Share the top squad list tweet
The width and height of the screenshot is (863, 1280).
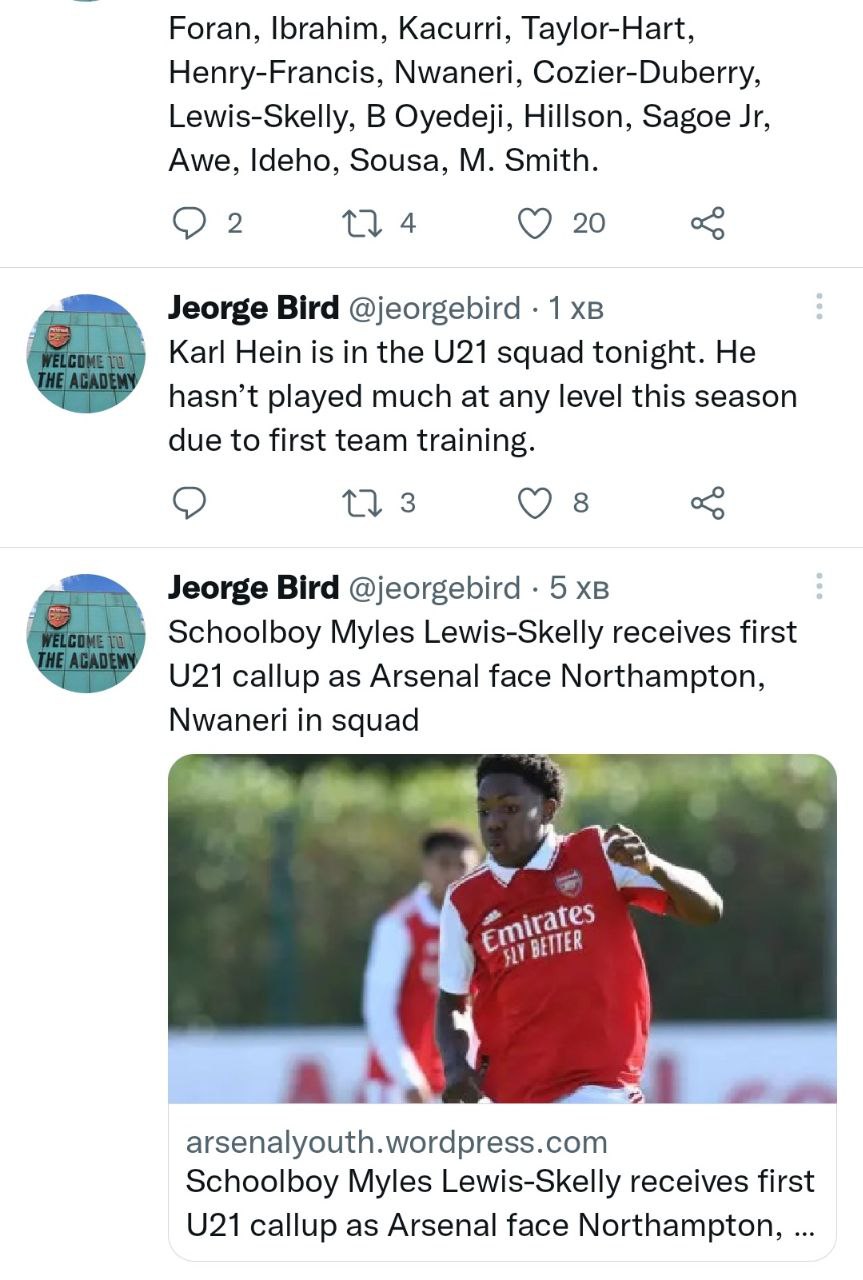coord(707,223)
